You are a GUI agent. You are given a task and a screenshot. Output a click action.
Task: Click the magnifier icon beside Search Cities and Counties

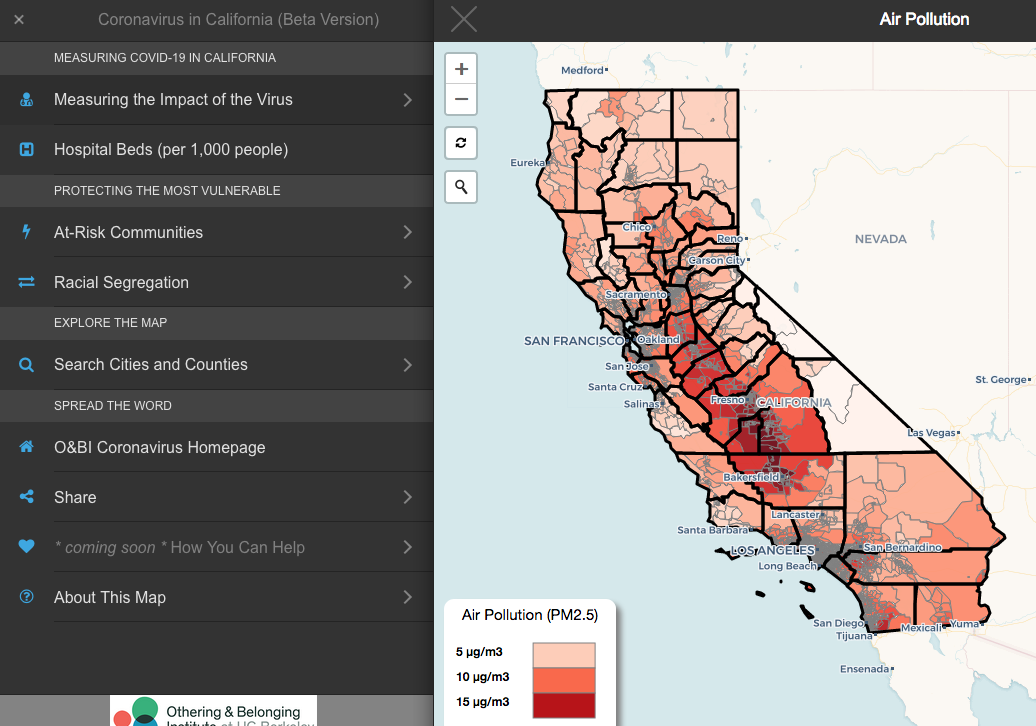click(x=26, y=365)
